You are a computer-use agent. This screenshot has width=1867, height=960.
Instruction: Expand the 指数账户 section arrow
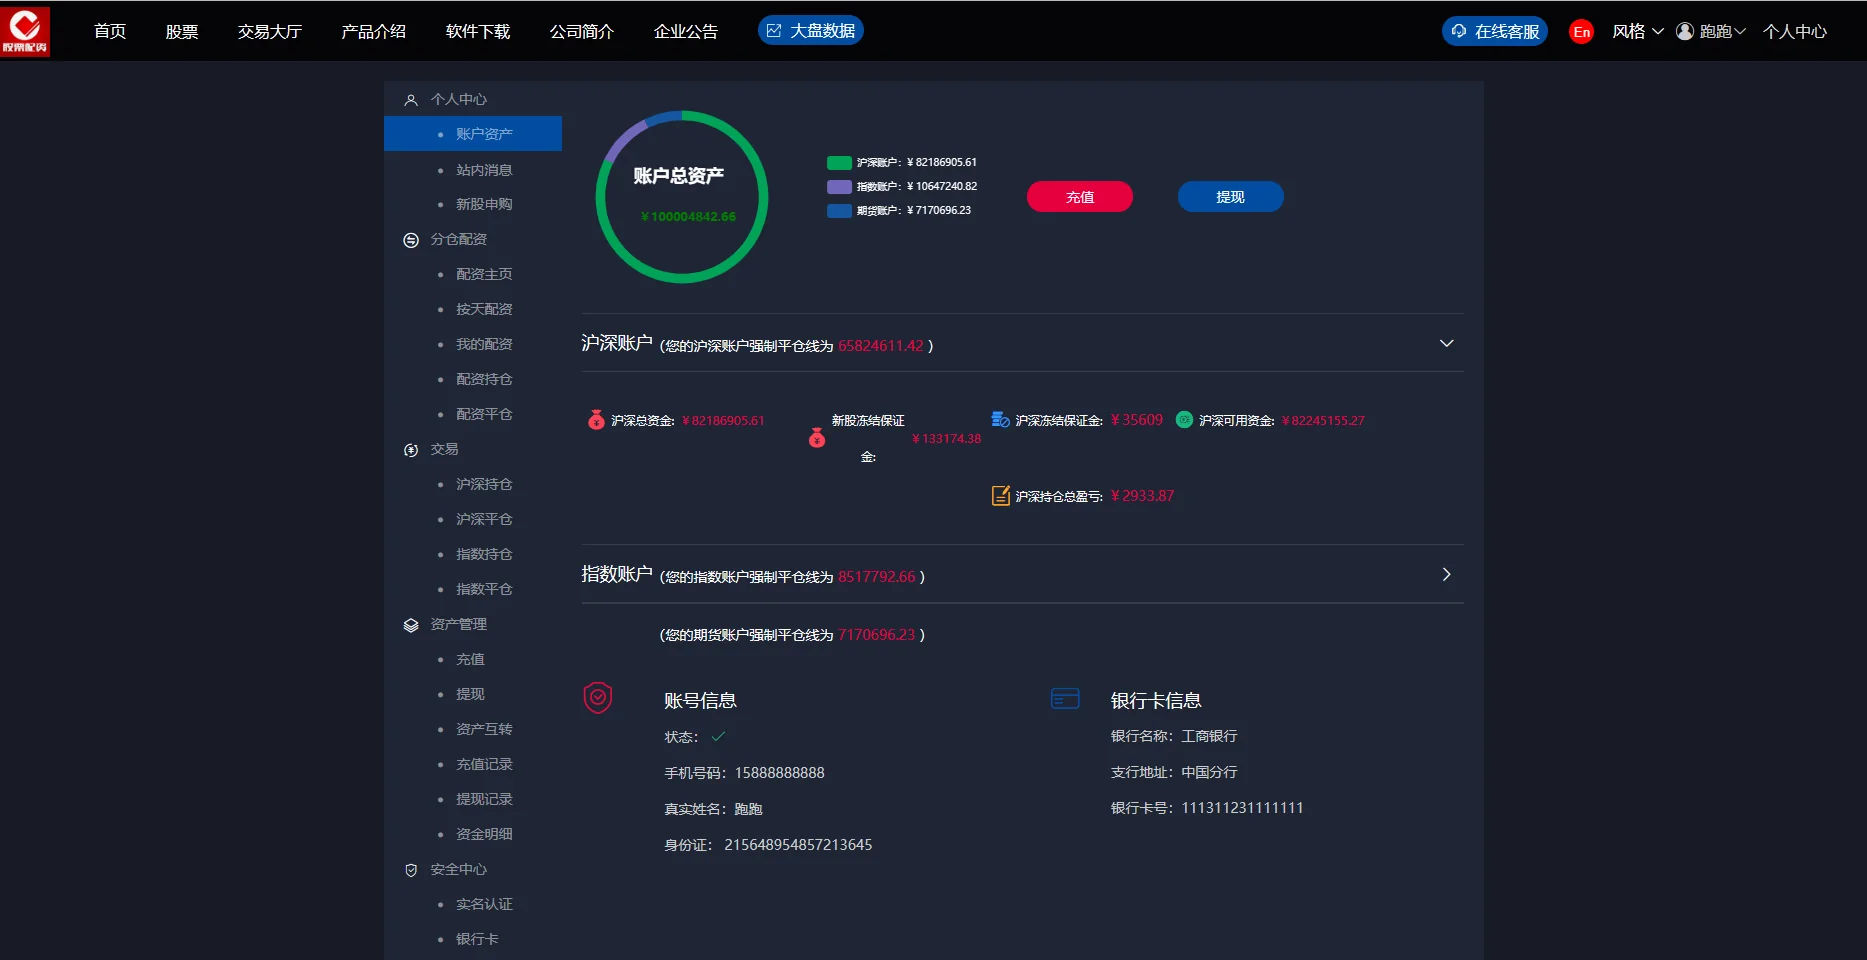[x=1446, y=575]
